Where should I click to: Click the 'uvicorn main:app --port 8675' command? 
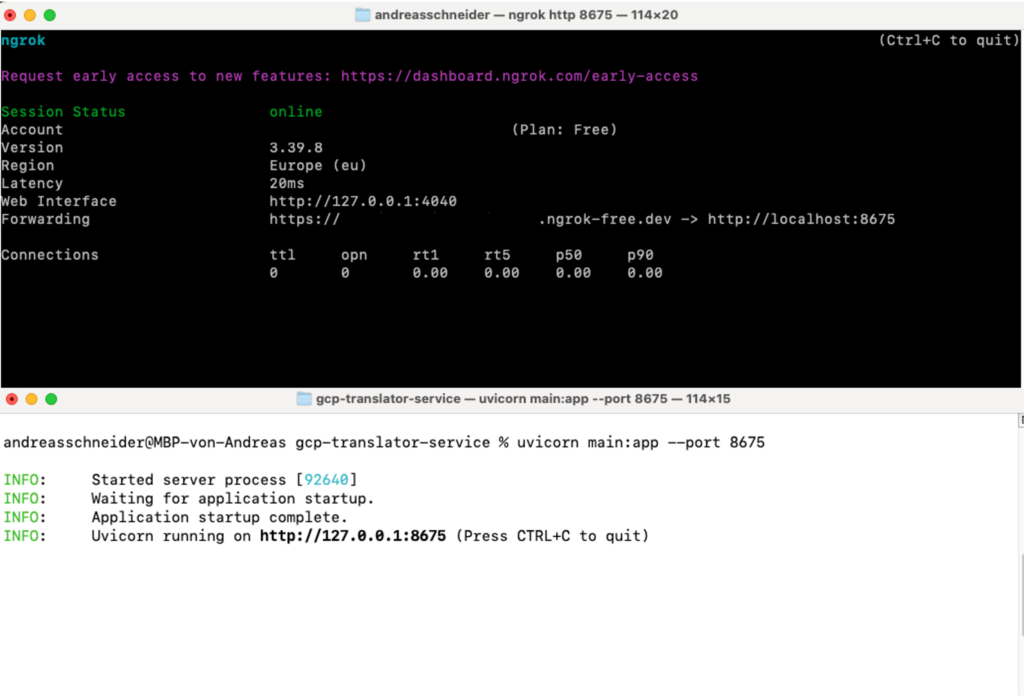tap(641, 443)
